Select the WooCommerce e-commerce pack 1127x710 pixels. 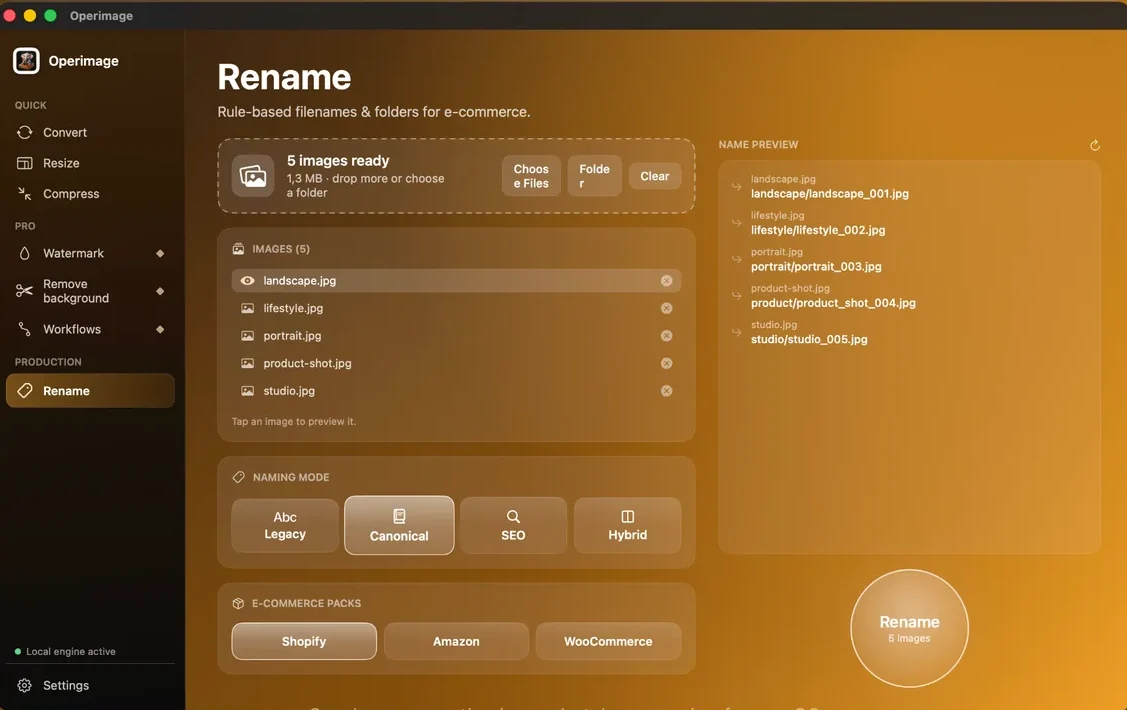tap(608, 641)
